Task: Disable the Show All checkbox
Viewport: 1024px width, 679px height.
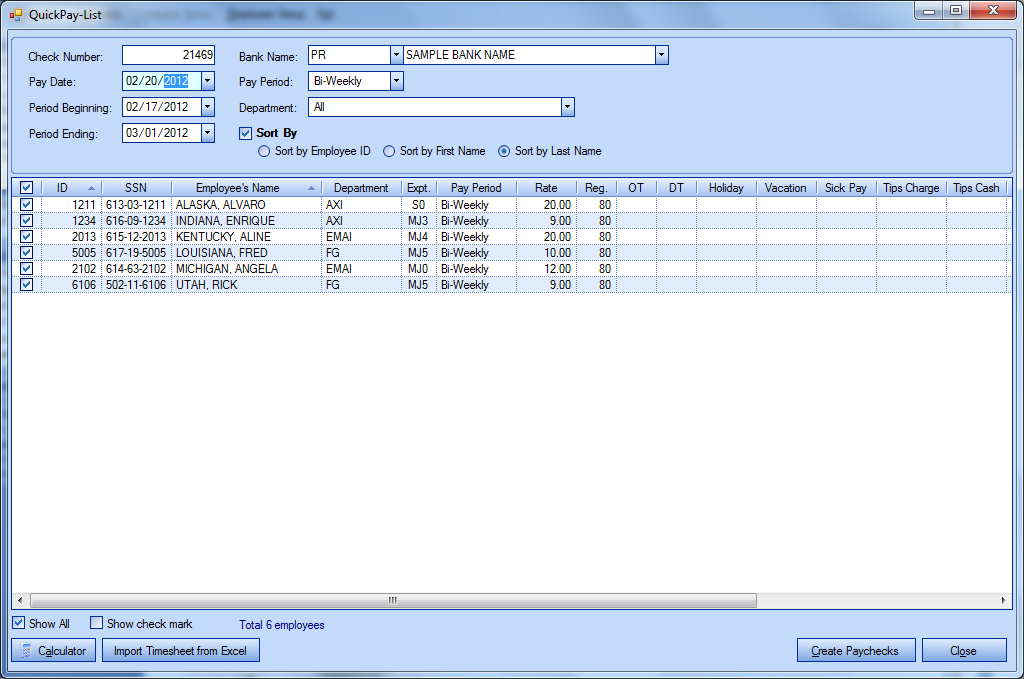Action: click(19, 624)
